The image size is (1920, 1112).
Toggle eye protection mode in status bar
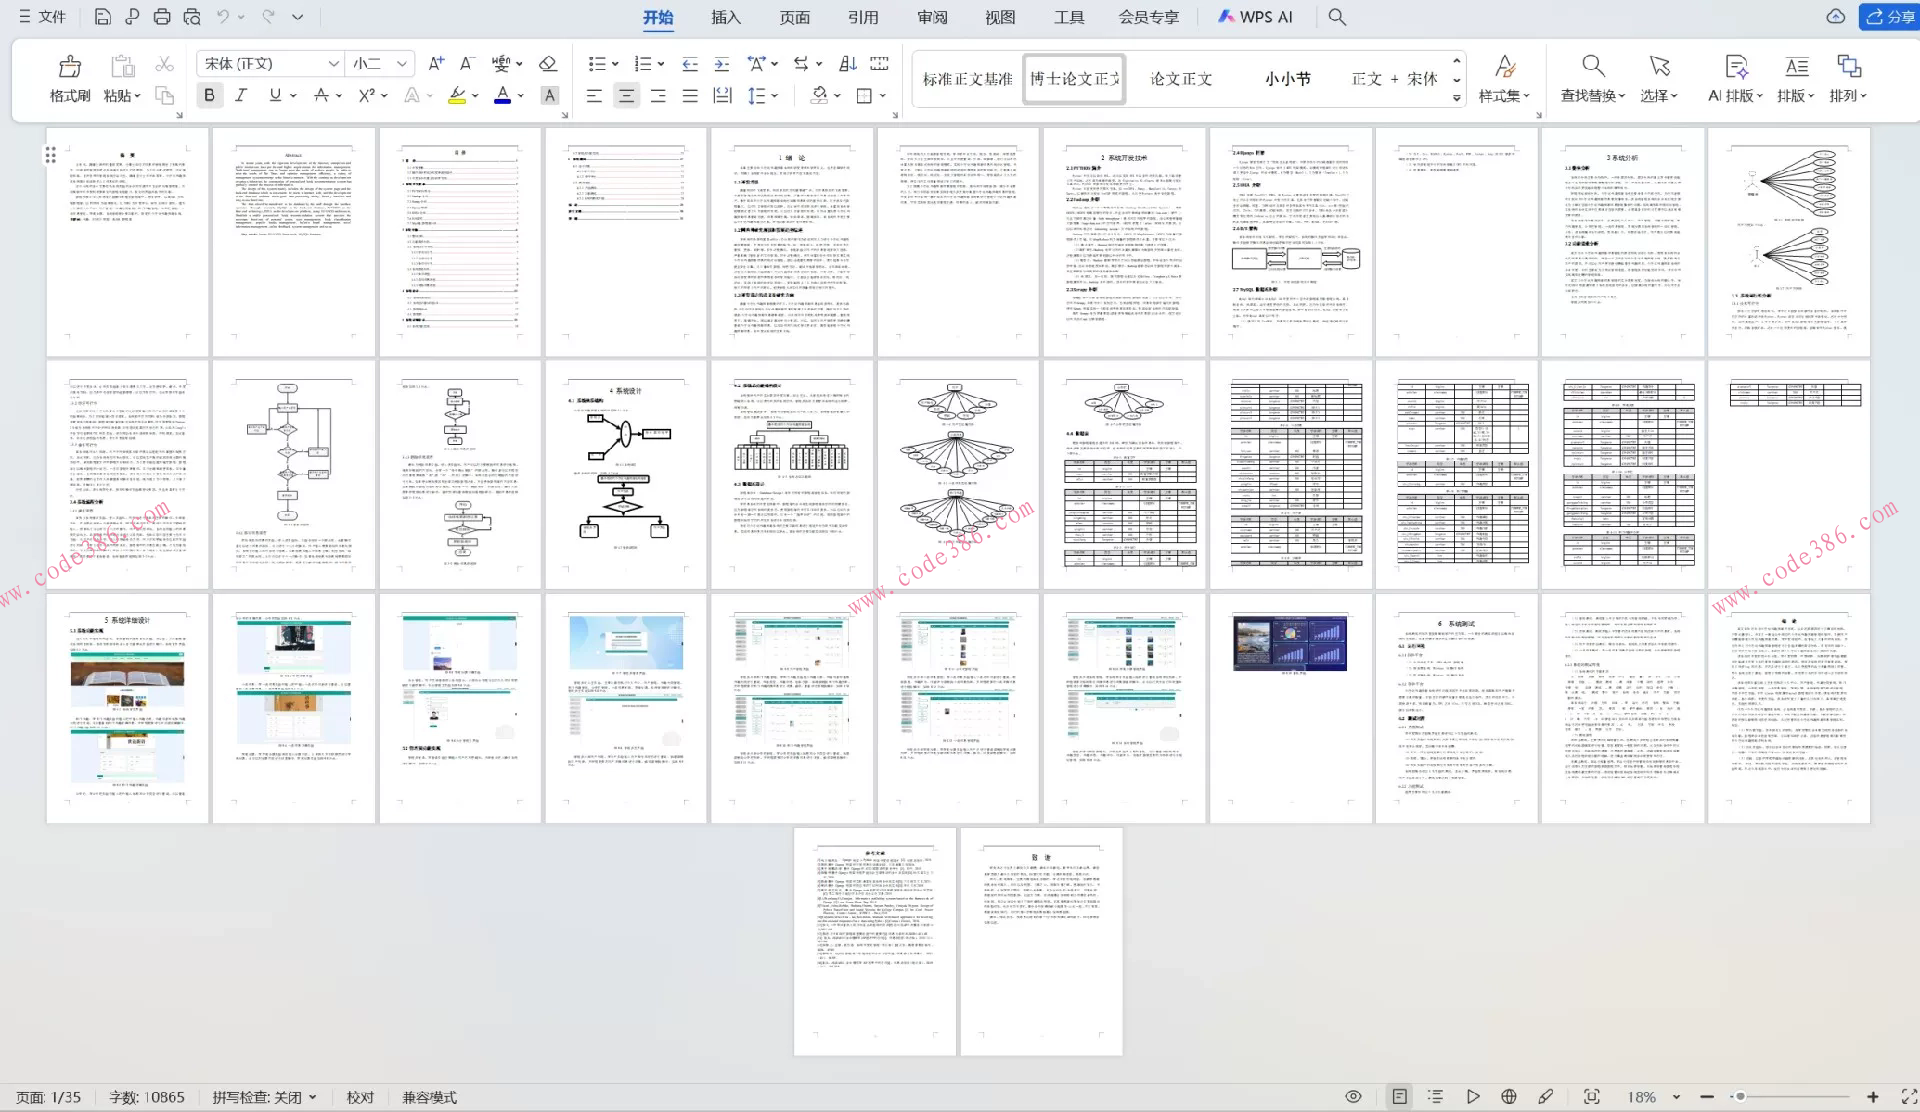click(1353, 1097)
